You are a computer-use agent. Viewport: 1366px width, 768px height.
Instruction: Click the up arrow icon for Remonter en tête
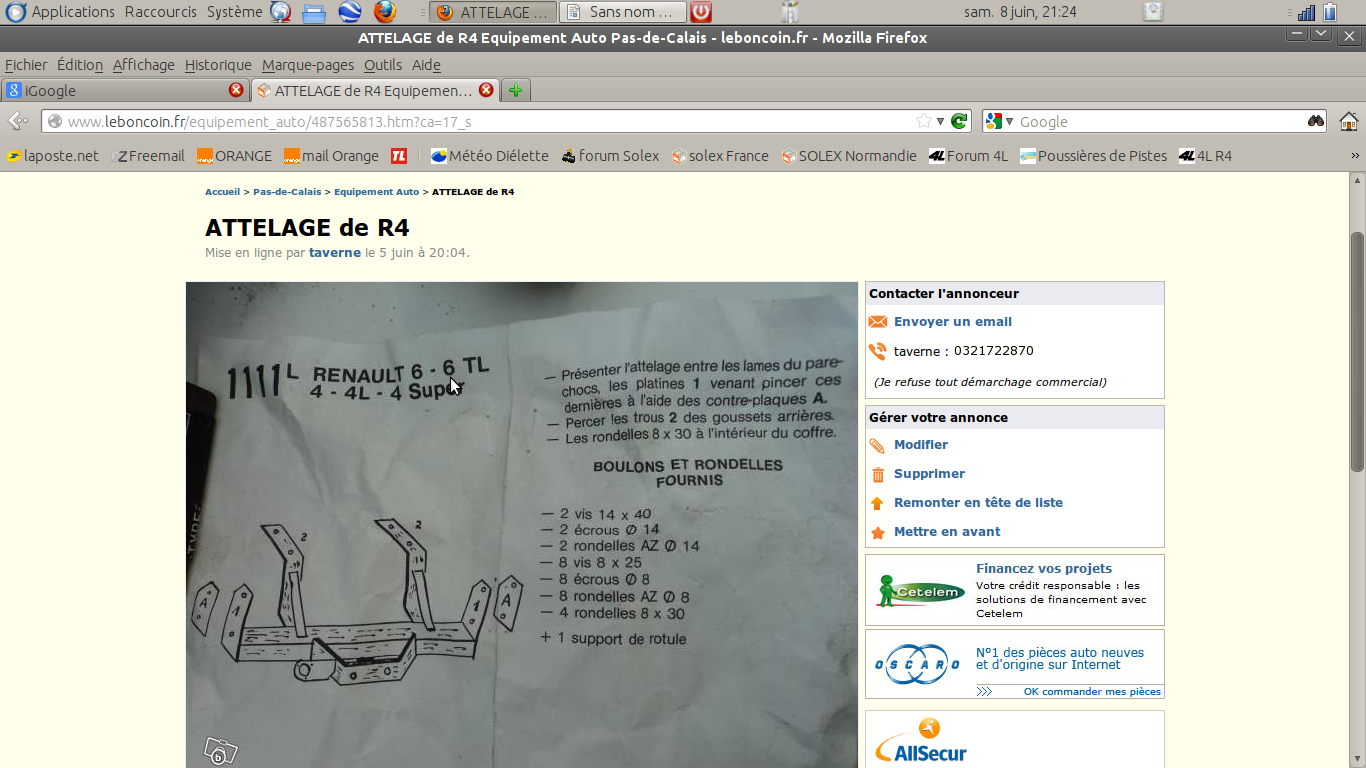coord(877,504)
